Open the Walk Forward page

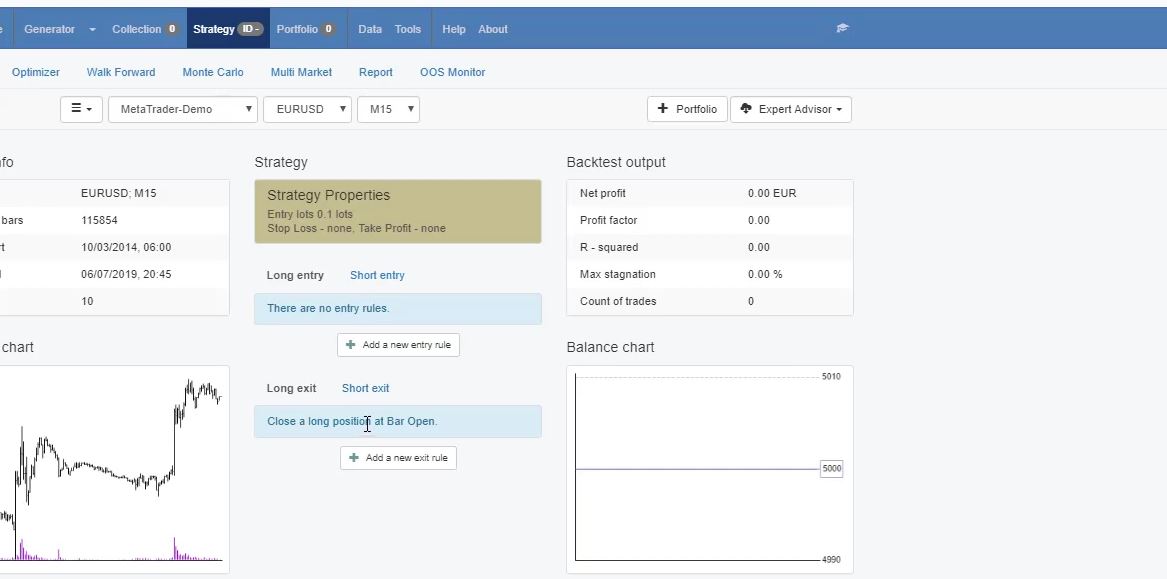121,72
